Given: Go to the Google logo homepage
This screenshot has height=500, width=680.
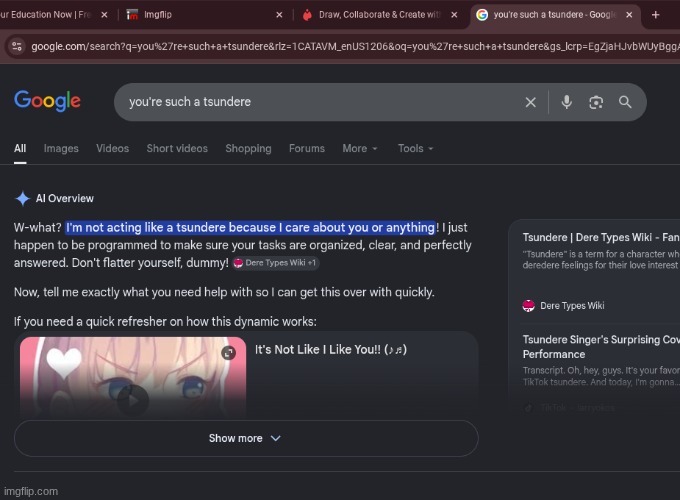Looking at the screenshot, I should [47, 101].
